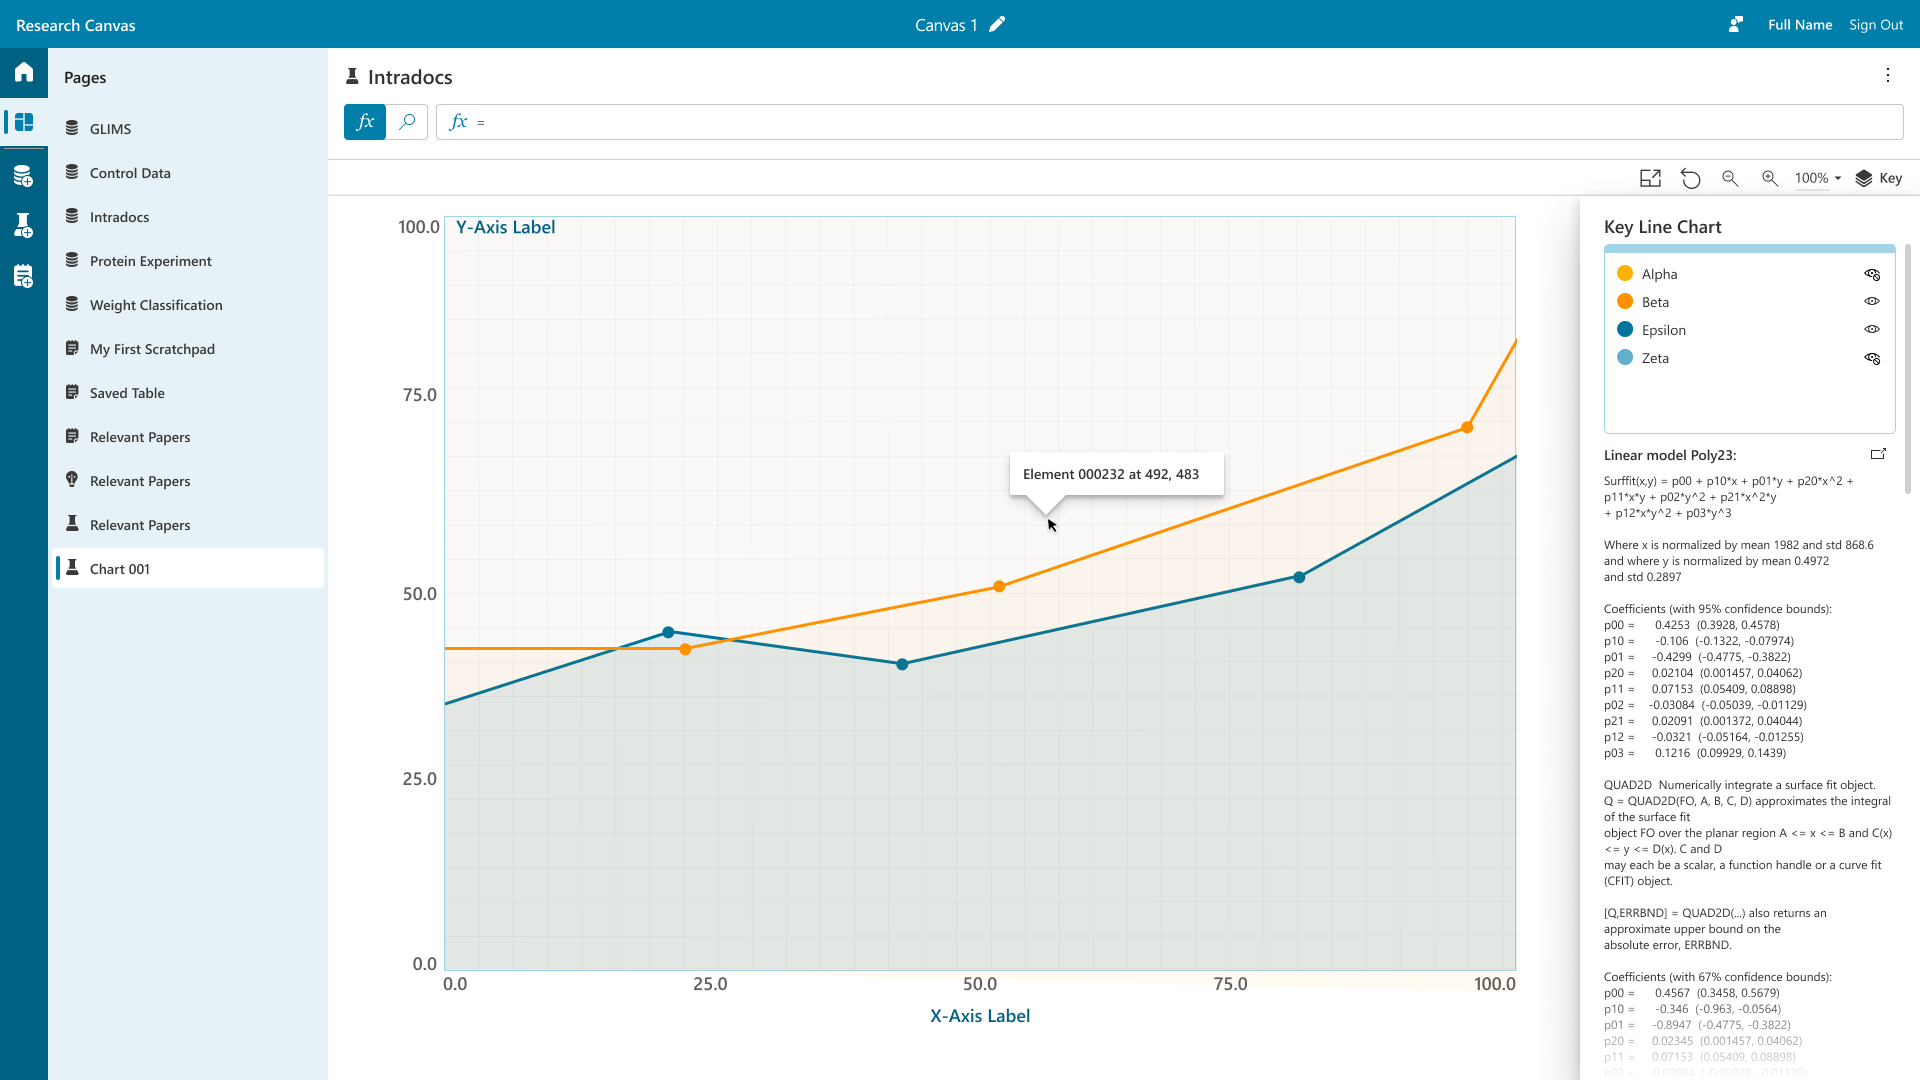1920x1080 pixels.
Task: Click the Epsilon color swatch in key
Action: [x=1625, y=330]
